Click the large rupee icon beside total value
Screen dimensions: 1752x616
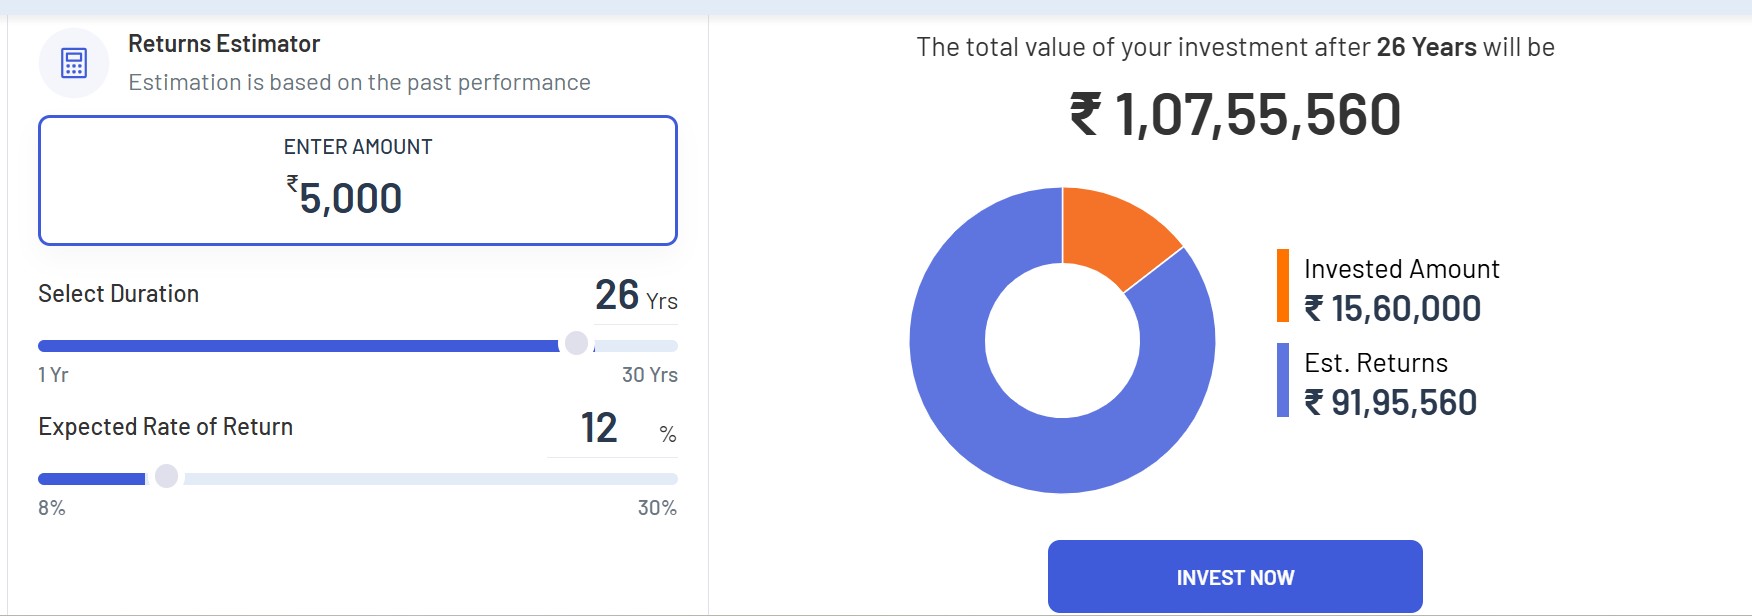point(1086,113)
